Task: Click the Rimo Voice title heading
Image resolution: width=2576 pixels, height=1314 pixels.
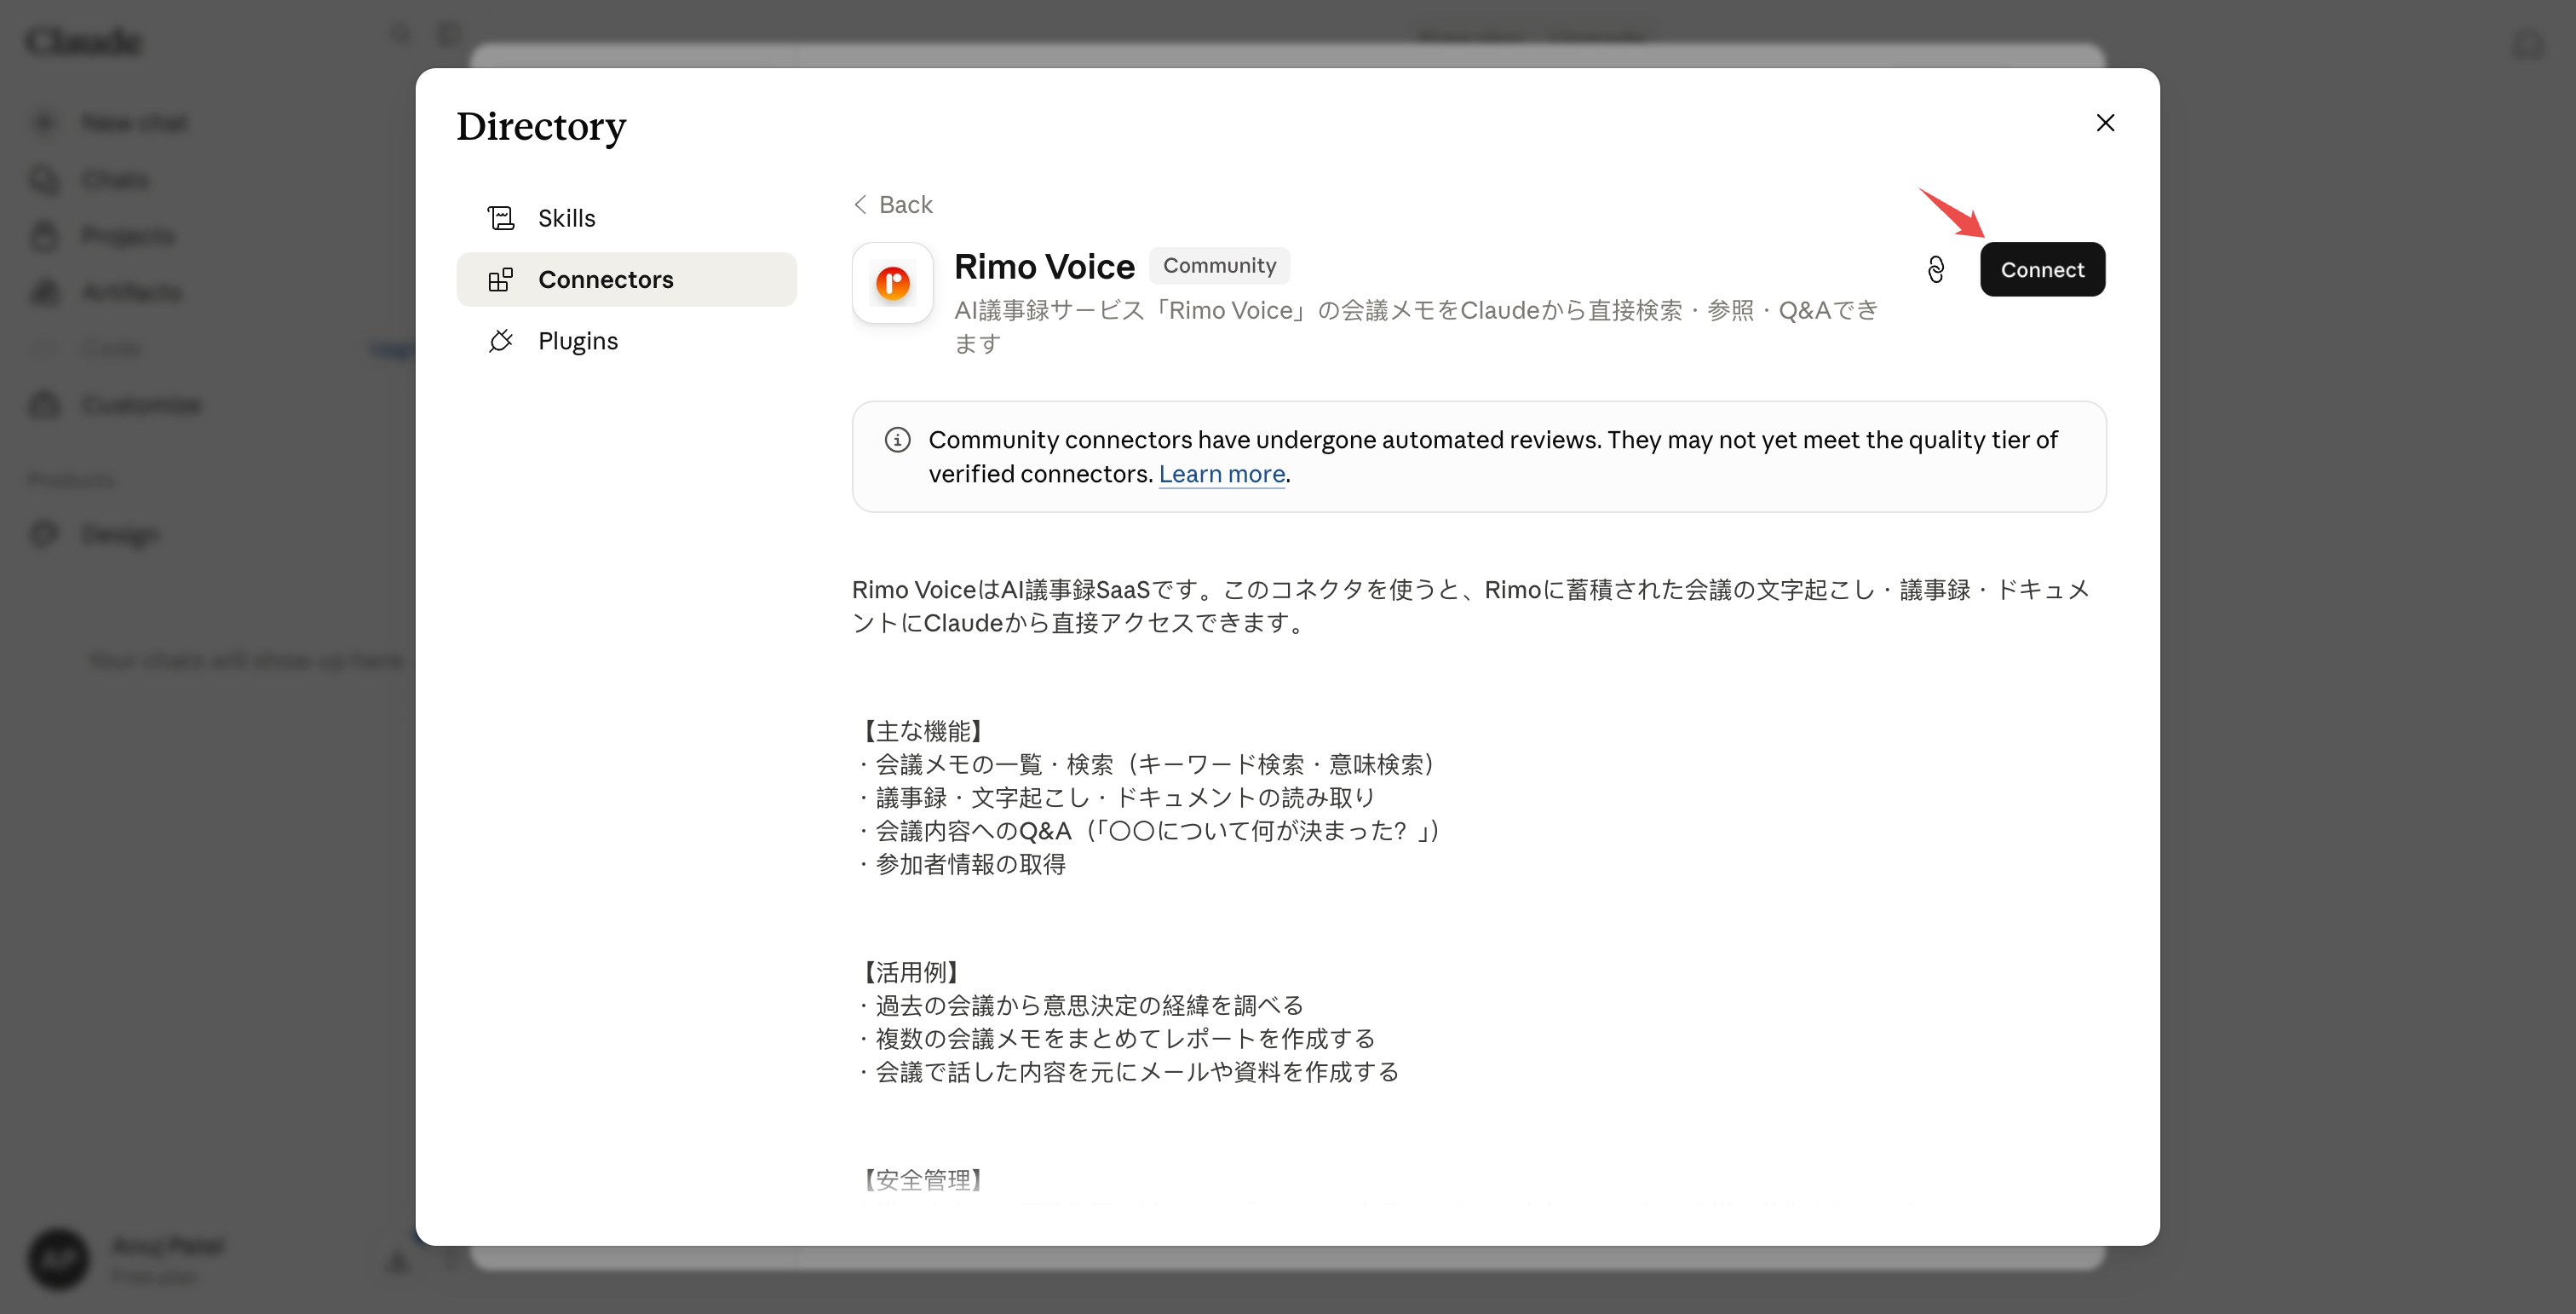Action: click(1044, 266)
